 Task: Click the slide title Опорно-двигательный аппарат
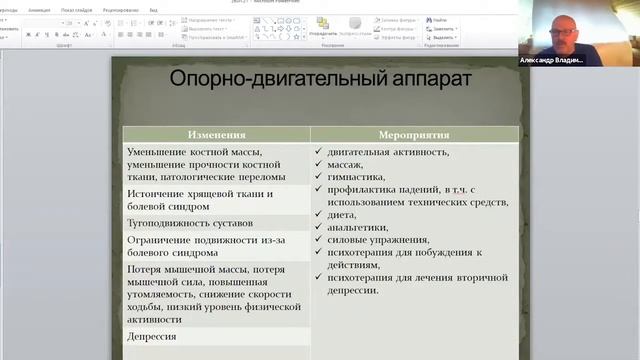click(320, 78)
